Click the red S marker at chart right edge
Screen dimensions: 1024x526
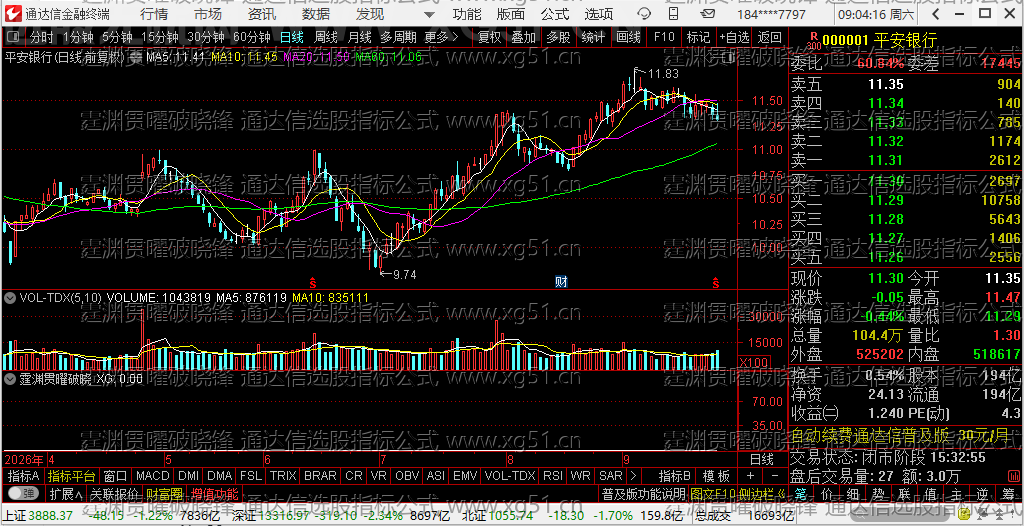tap(716, 282)
